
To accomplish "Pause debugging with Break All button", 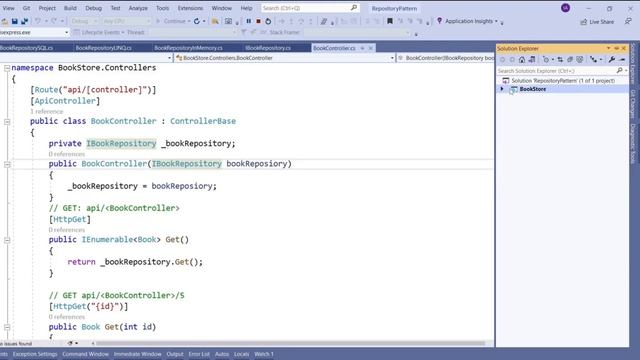I will click(249, 21).
